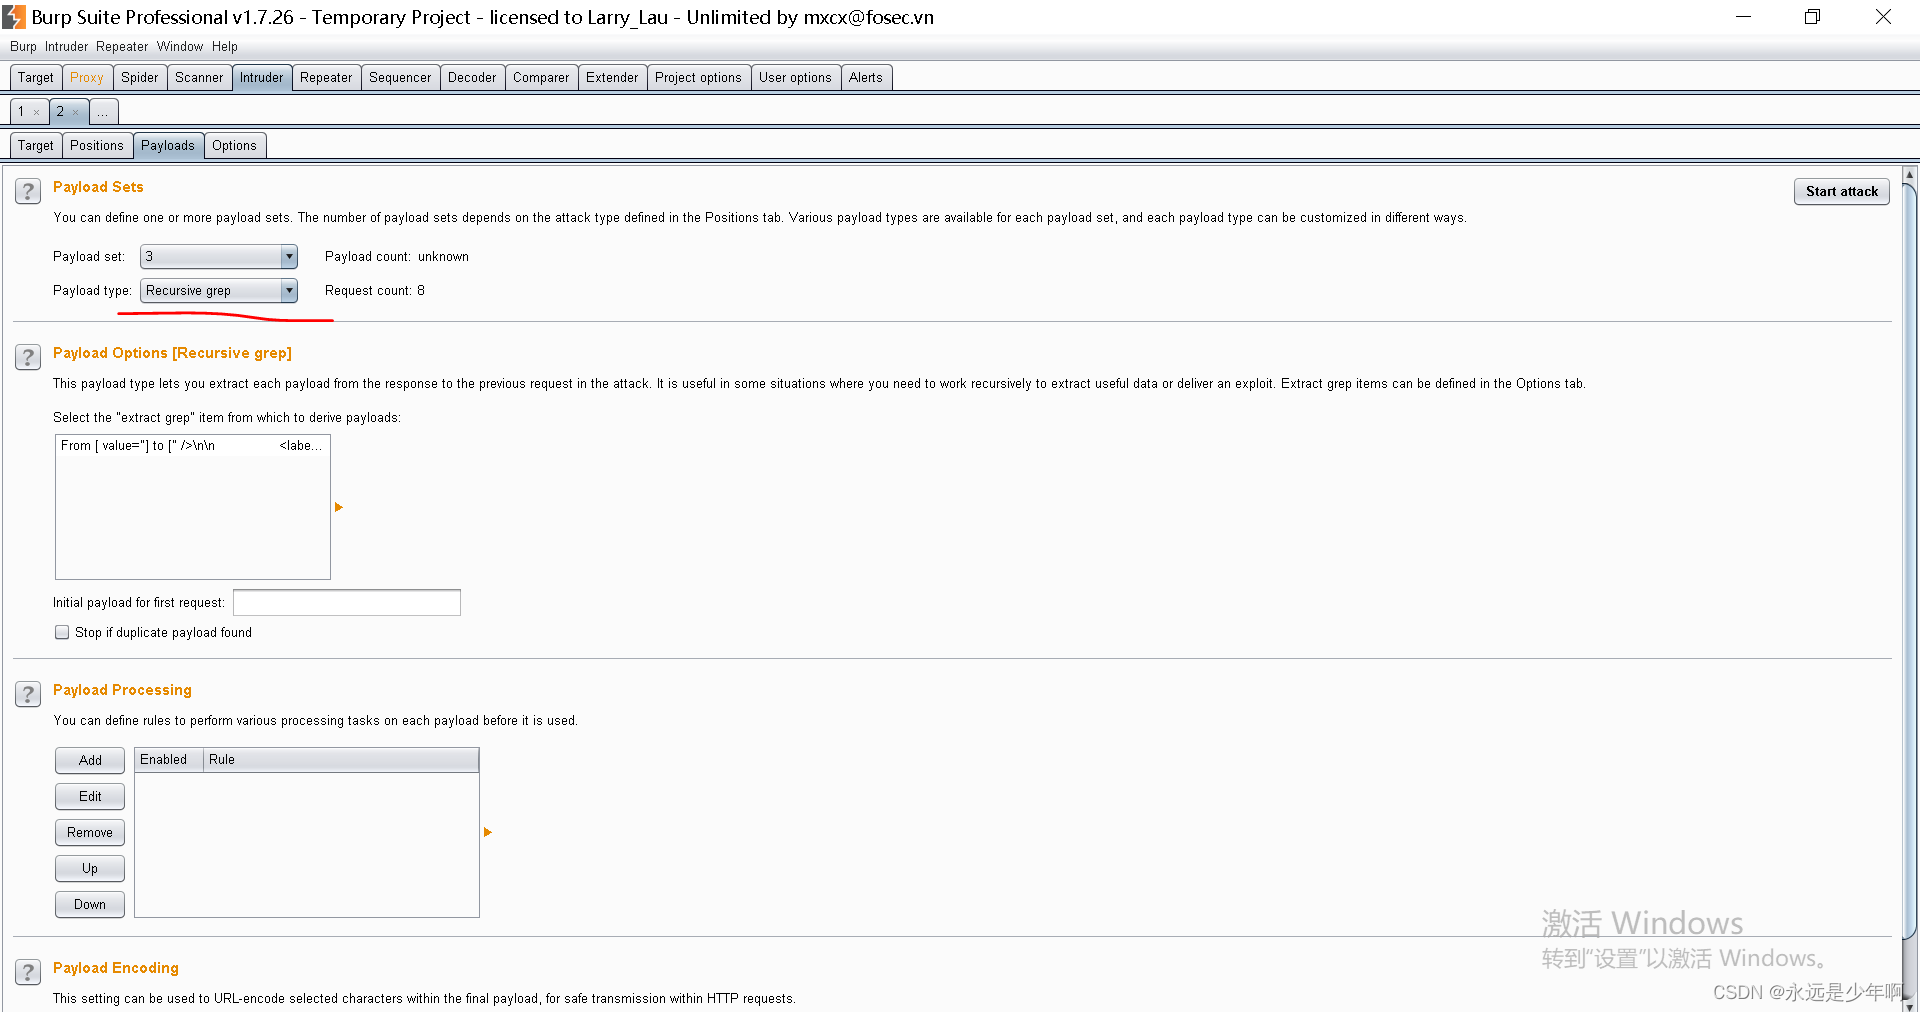
Task: Select Intruder attack tab 2
Action: tap(60, 112)
